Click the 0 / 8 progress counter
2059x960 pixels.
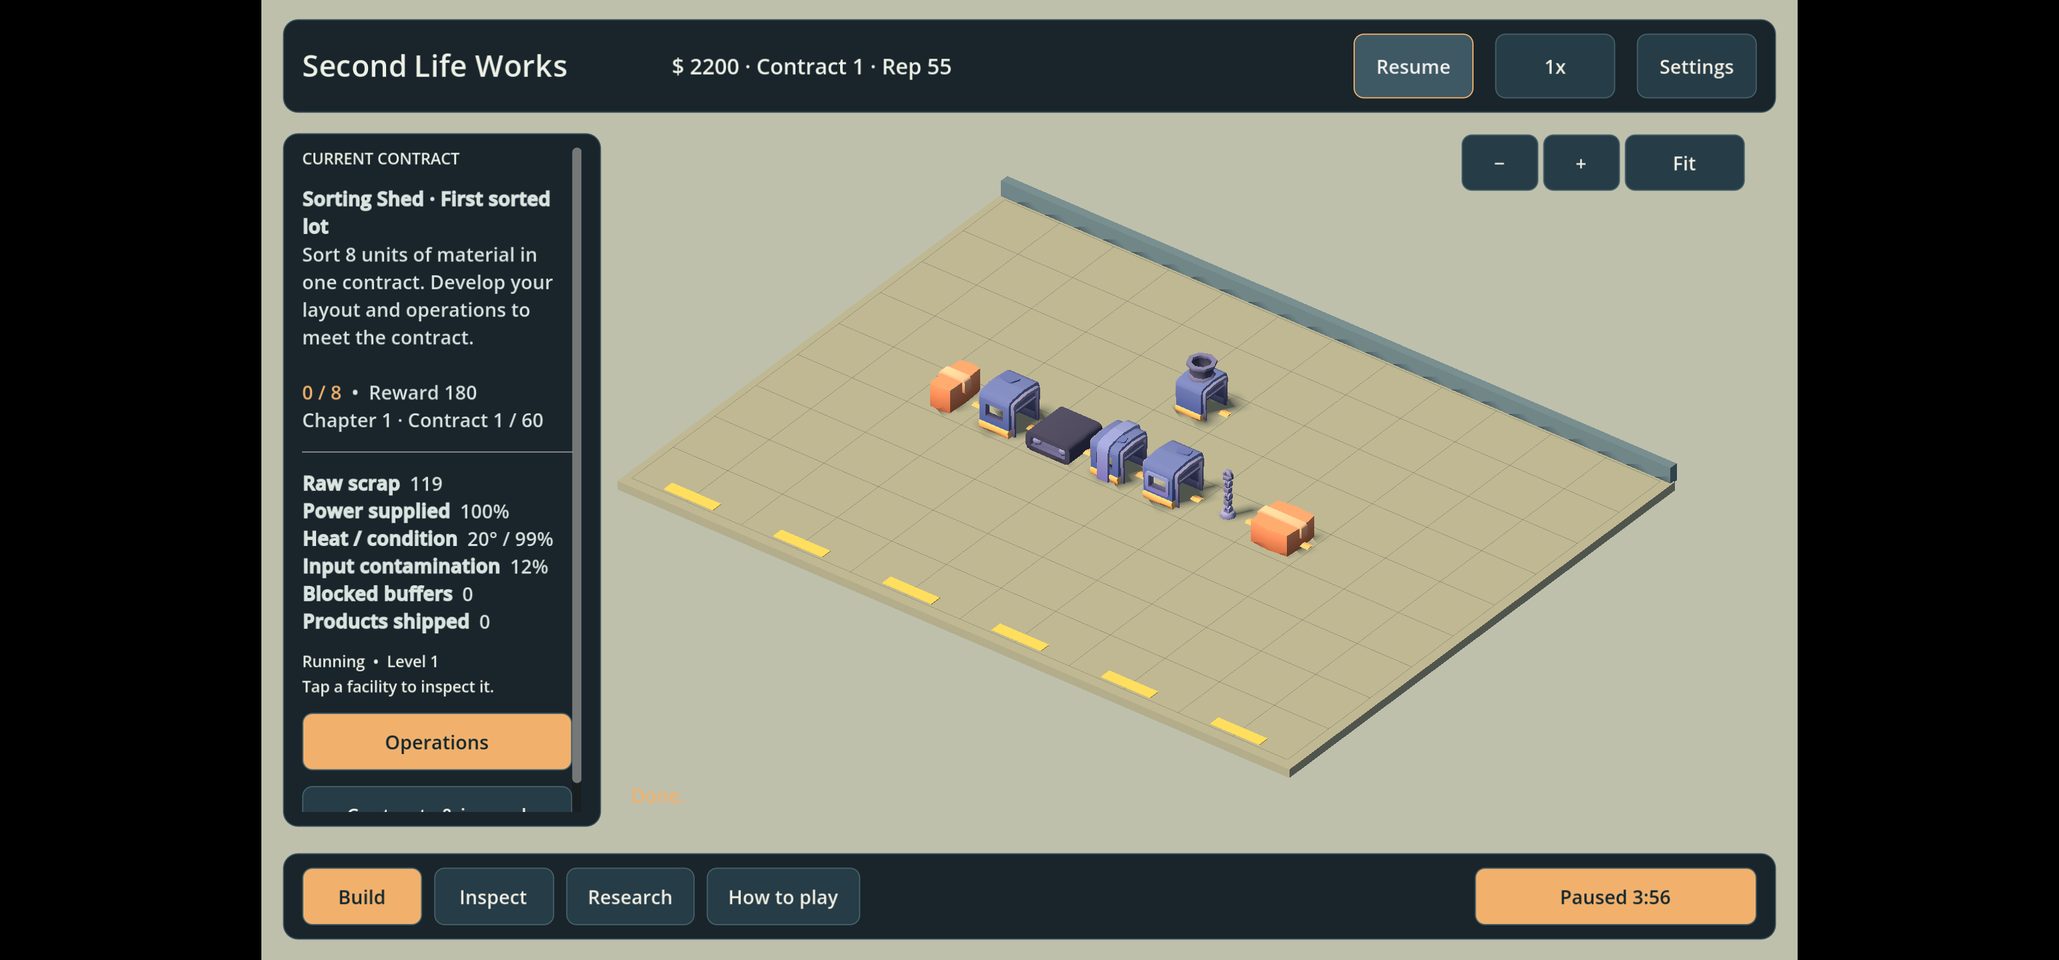click(321, 393)
